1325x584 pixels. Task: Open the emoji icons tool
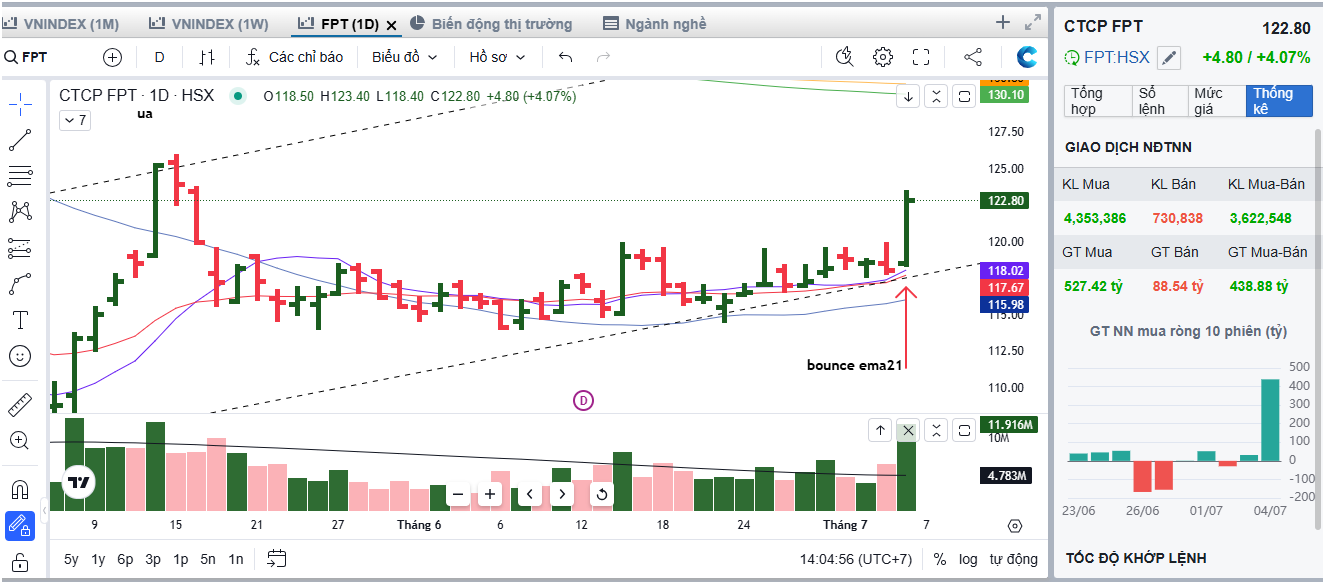(20, 356)
